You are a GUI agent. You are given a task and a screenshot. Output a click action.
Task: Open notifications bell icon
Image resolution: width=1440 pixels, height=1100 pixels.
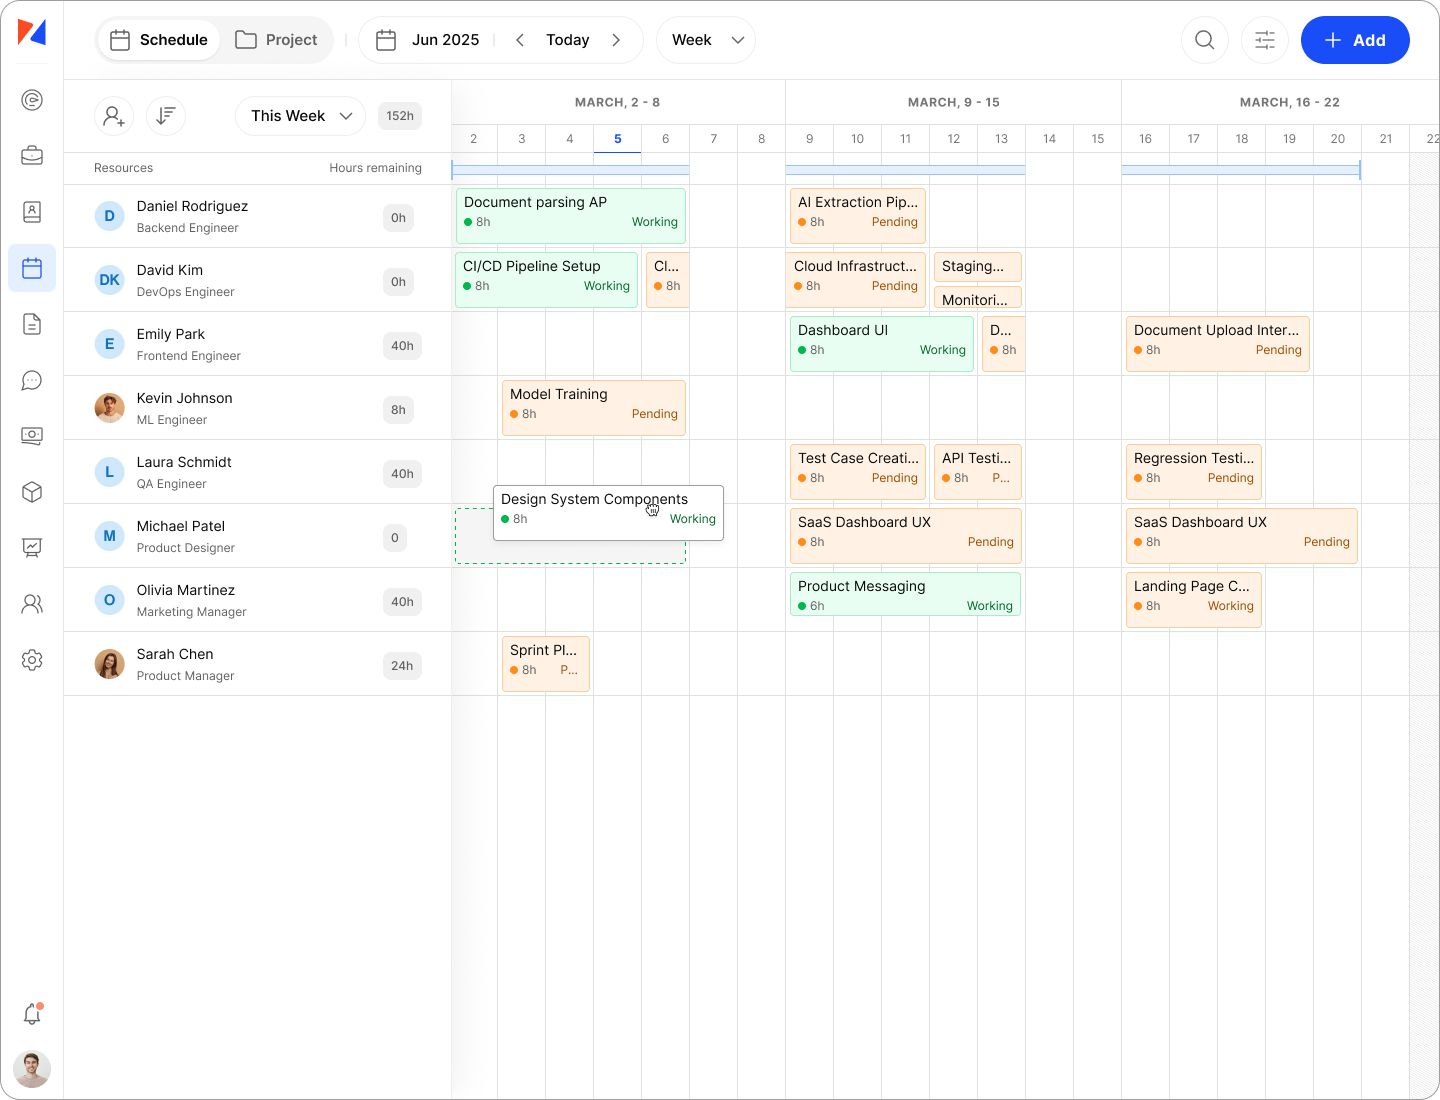tap(32, 1014)
